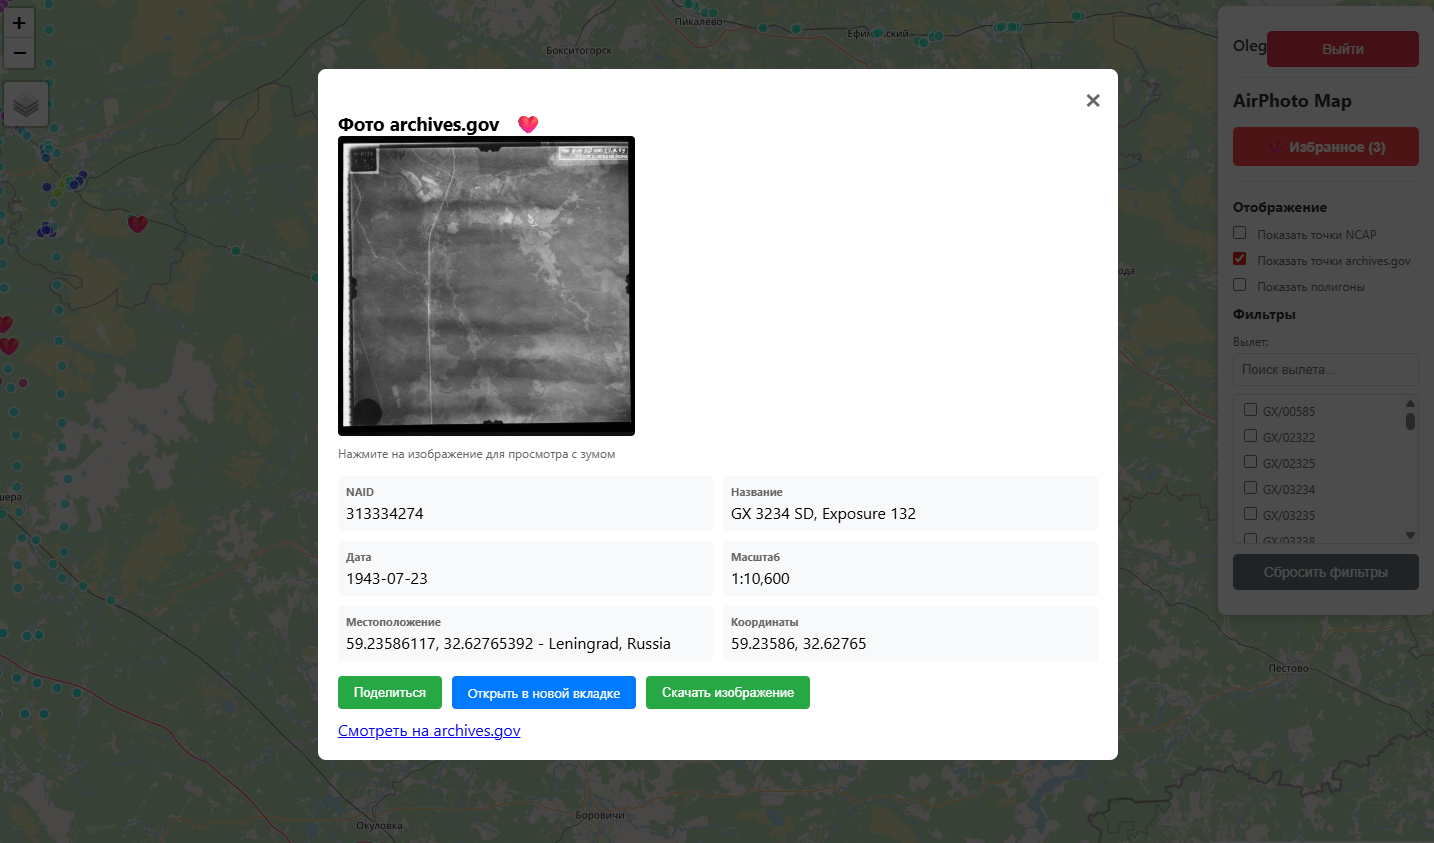Toggle Показать полигоны checkbox

click(x=1240, y=285)
